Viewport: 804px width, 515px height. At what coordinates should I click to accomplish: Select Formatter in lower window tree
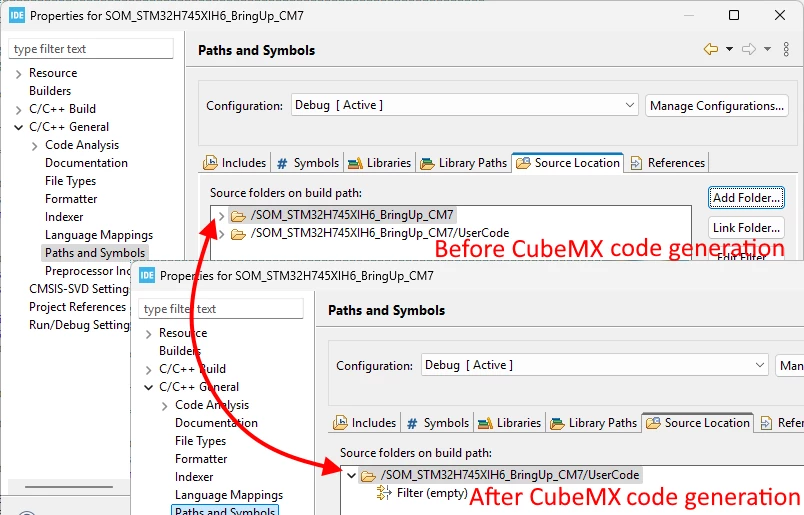[201, 459]
